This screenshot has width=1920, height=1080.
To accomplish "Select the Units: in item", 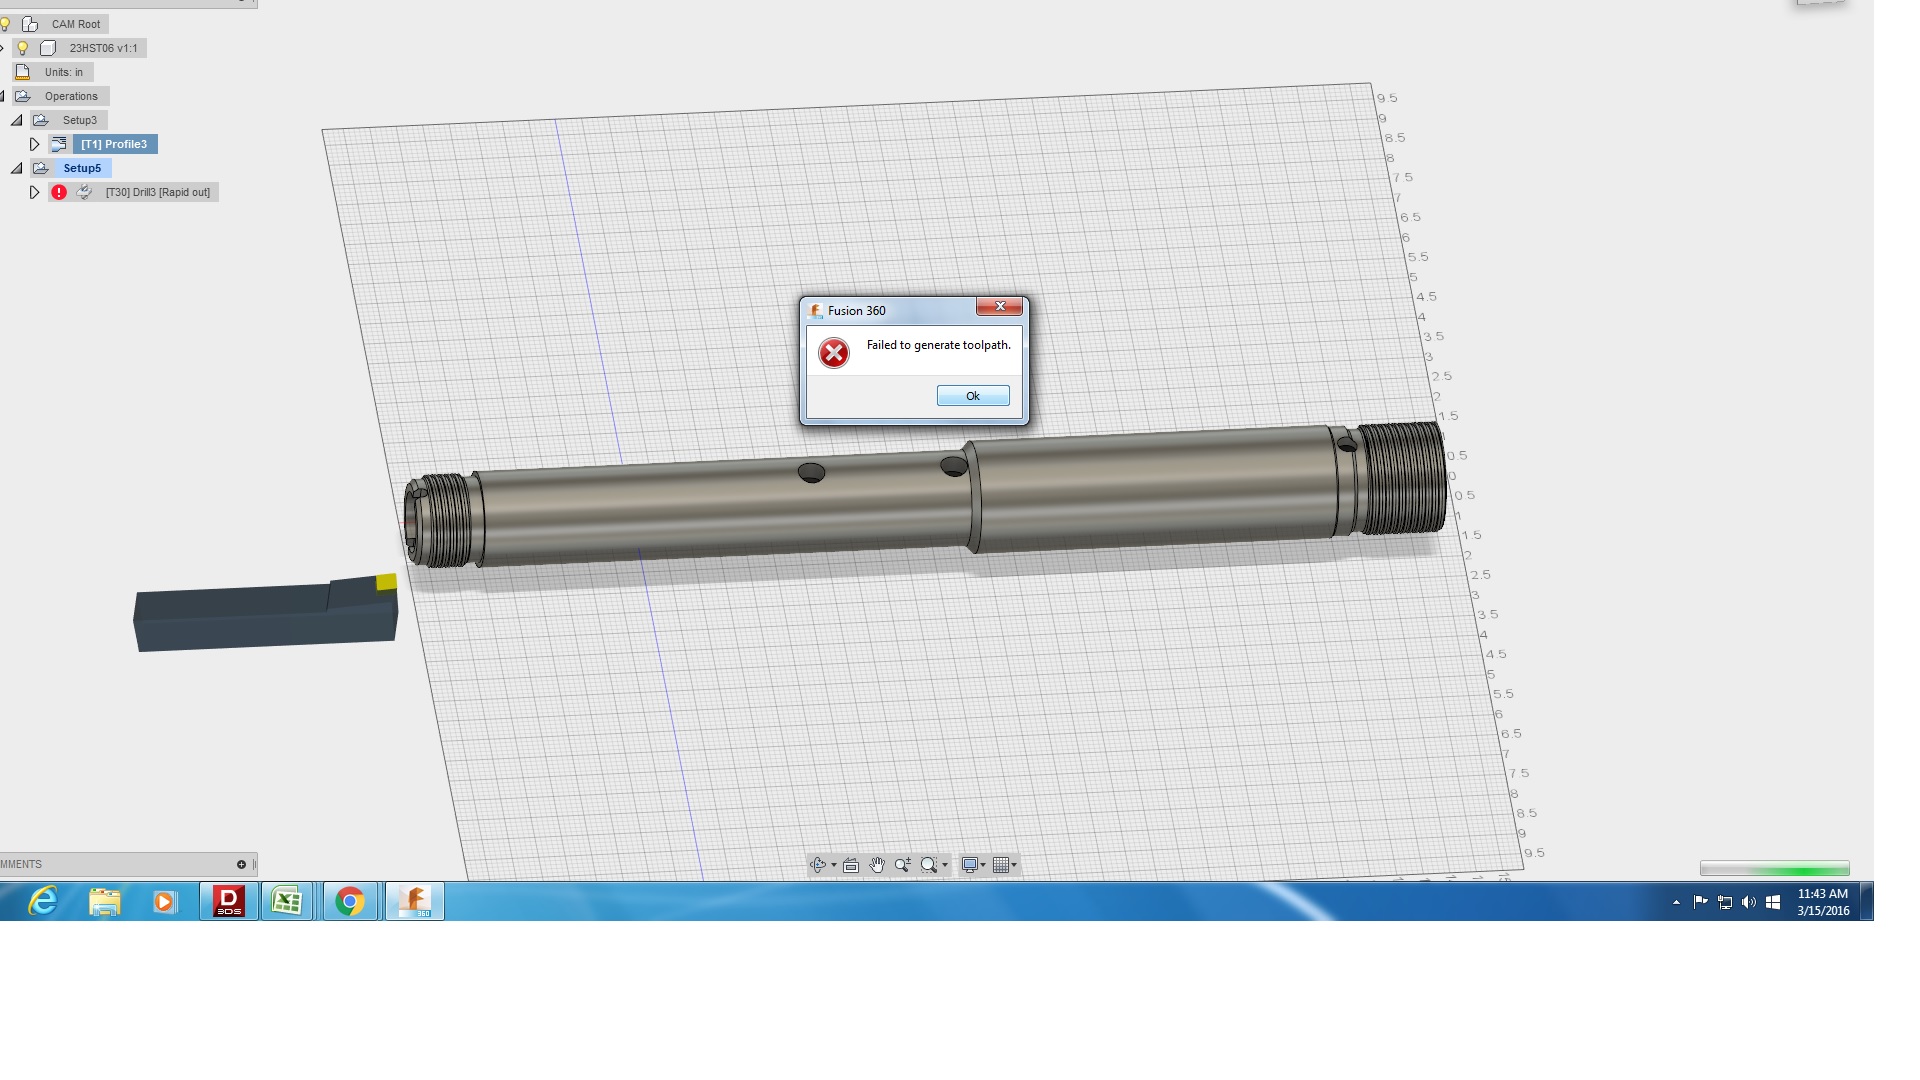I will [63, 72].
